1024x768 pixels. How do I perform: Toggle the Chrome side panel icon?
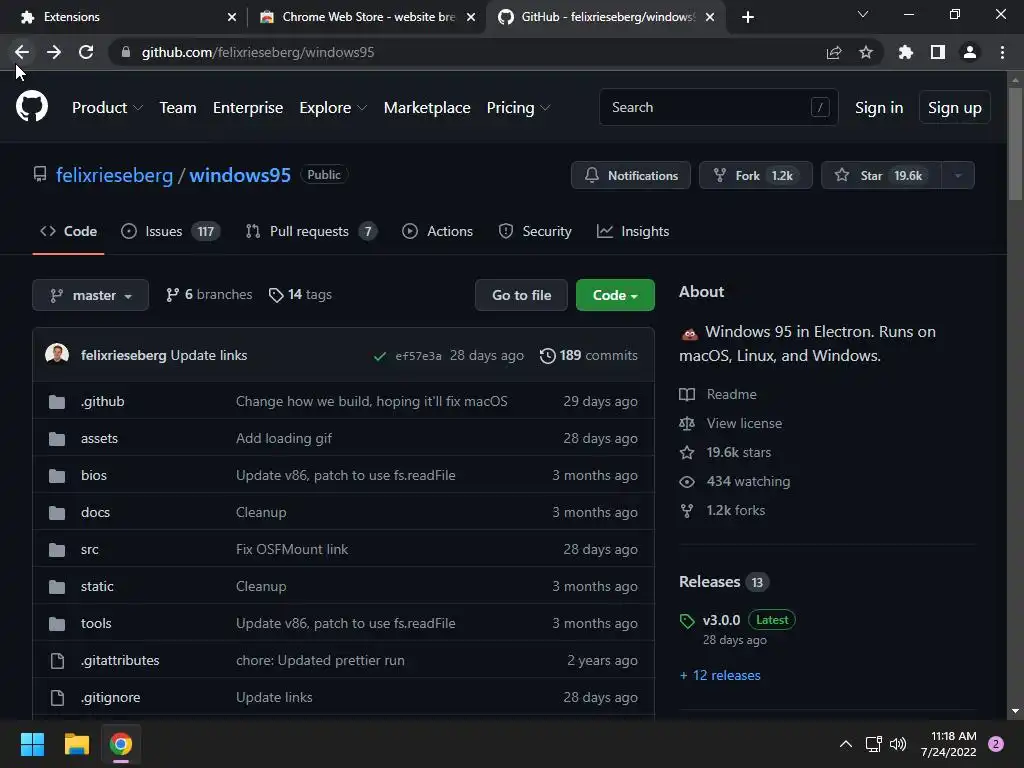click(938, 52)
